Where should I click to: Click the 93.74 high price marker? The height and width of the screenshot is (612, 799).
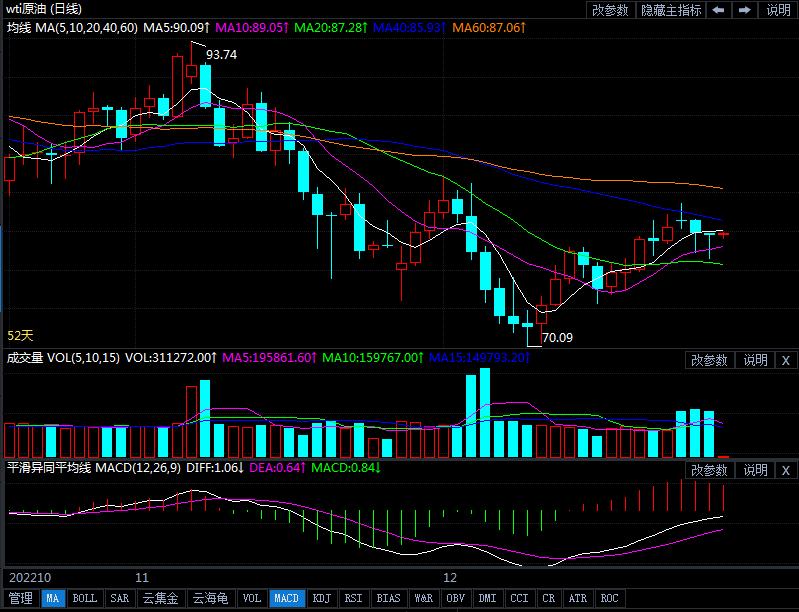coord(221,55)
